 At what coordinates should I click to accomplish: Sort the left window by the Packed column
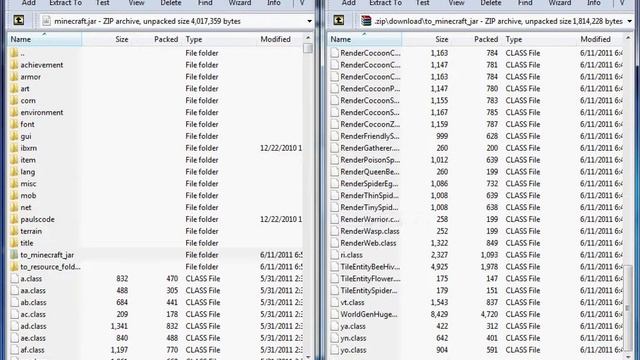point(157,39)
